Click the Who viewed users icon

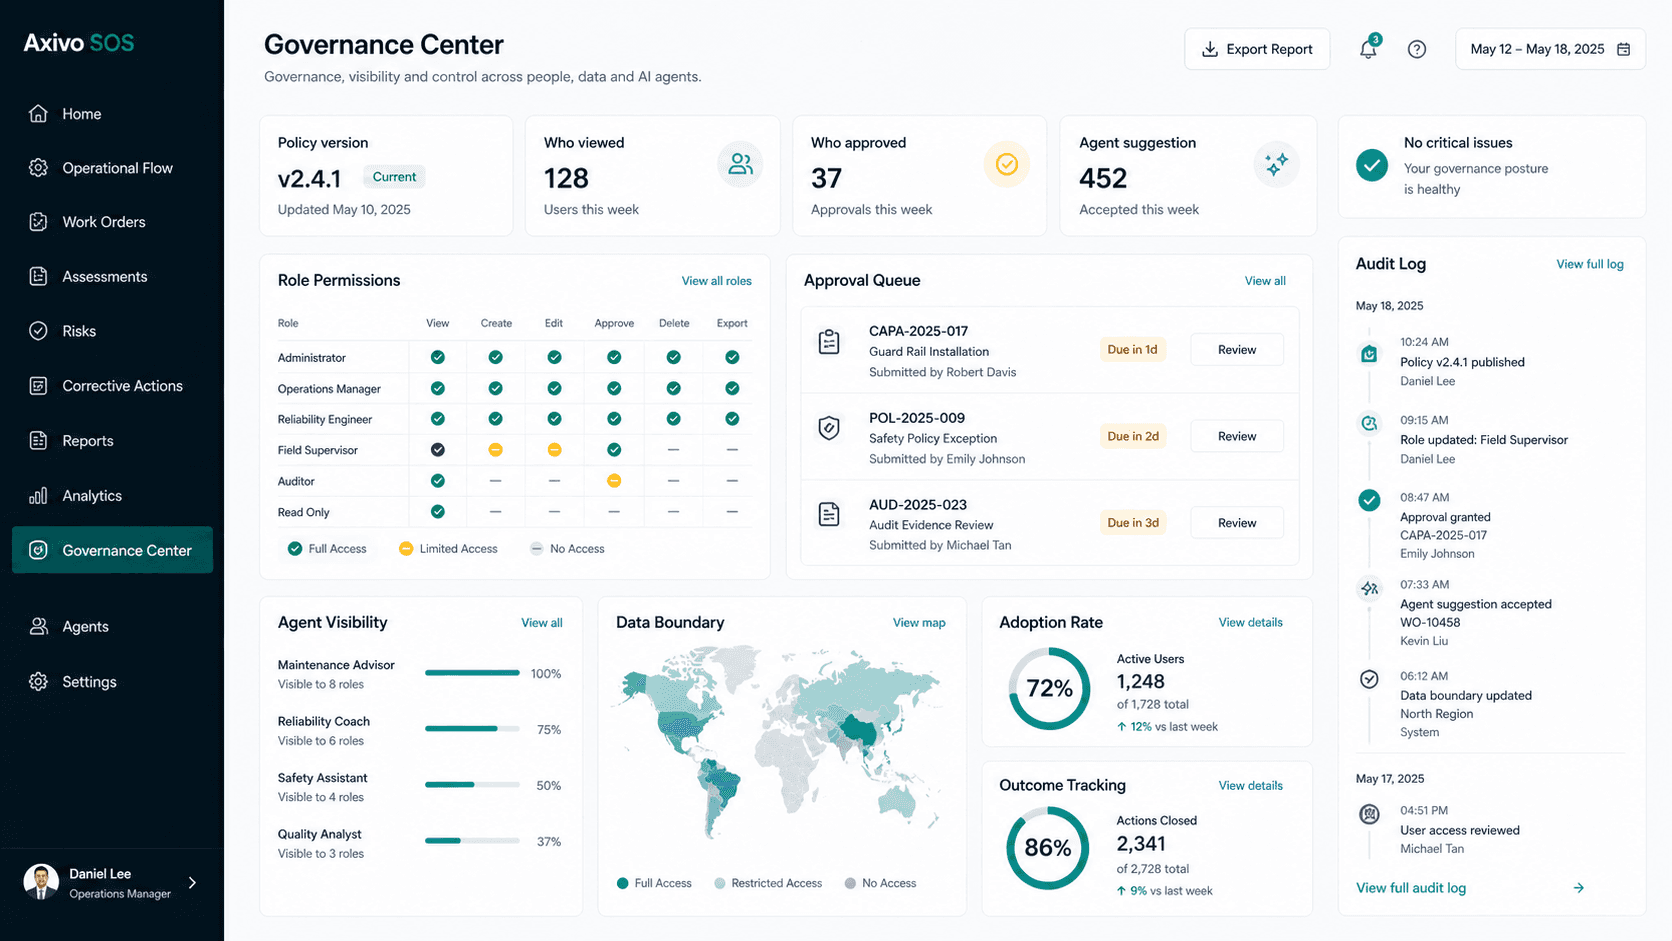[740, 164]
